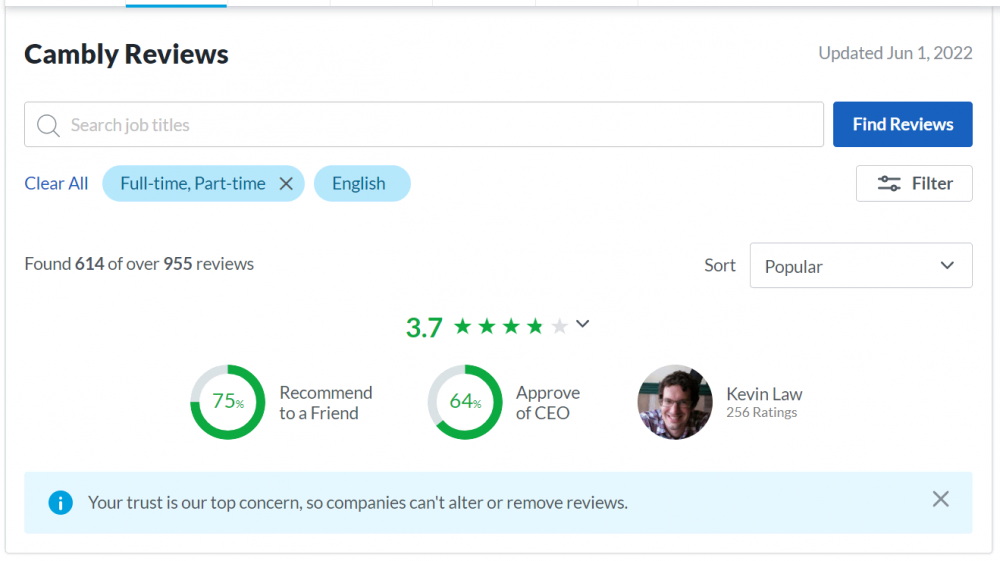
Task: Dismiss the trust notice banner
Action: [941, 499]
